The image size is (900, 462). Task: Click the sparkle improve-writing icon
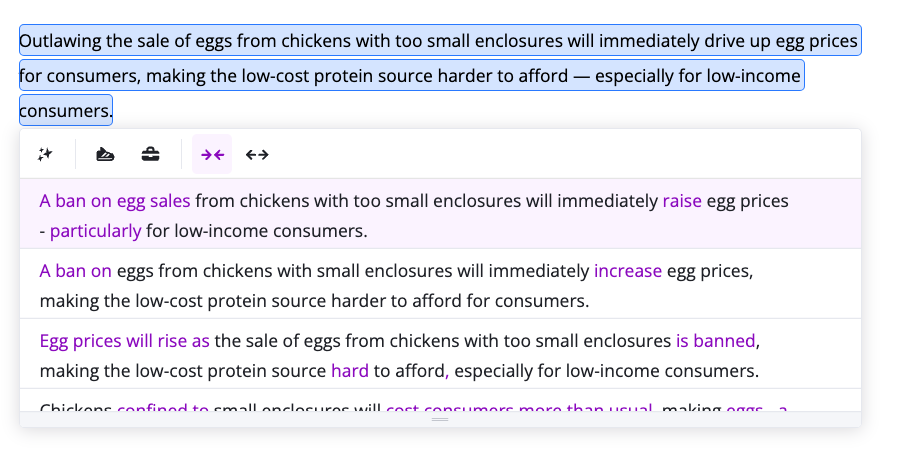45,154
